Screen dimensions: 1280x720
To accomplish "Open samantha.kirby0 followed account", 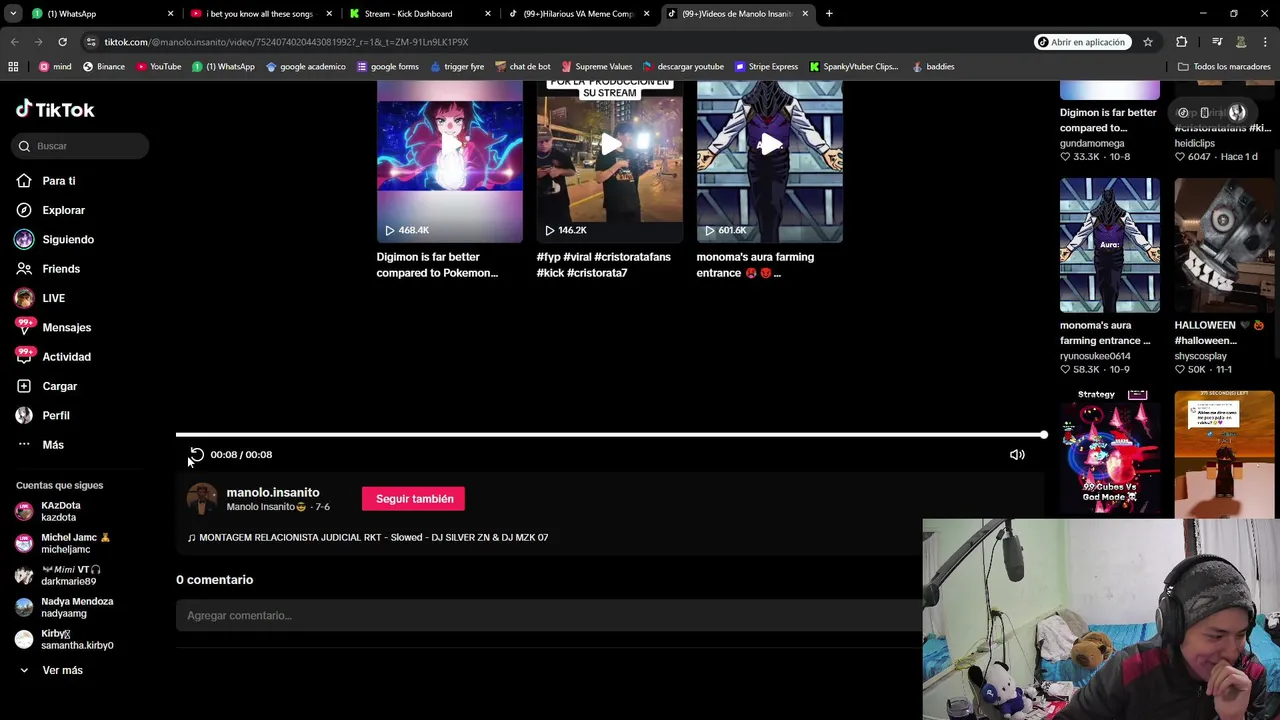I will 64,639.
